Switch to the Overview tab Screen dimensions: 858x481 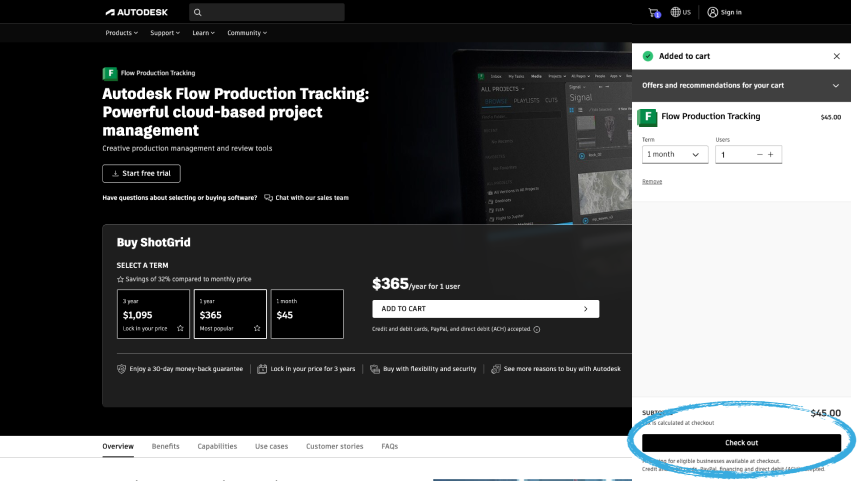tap(118, 447)
